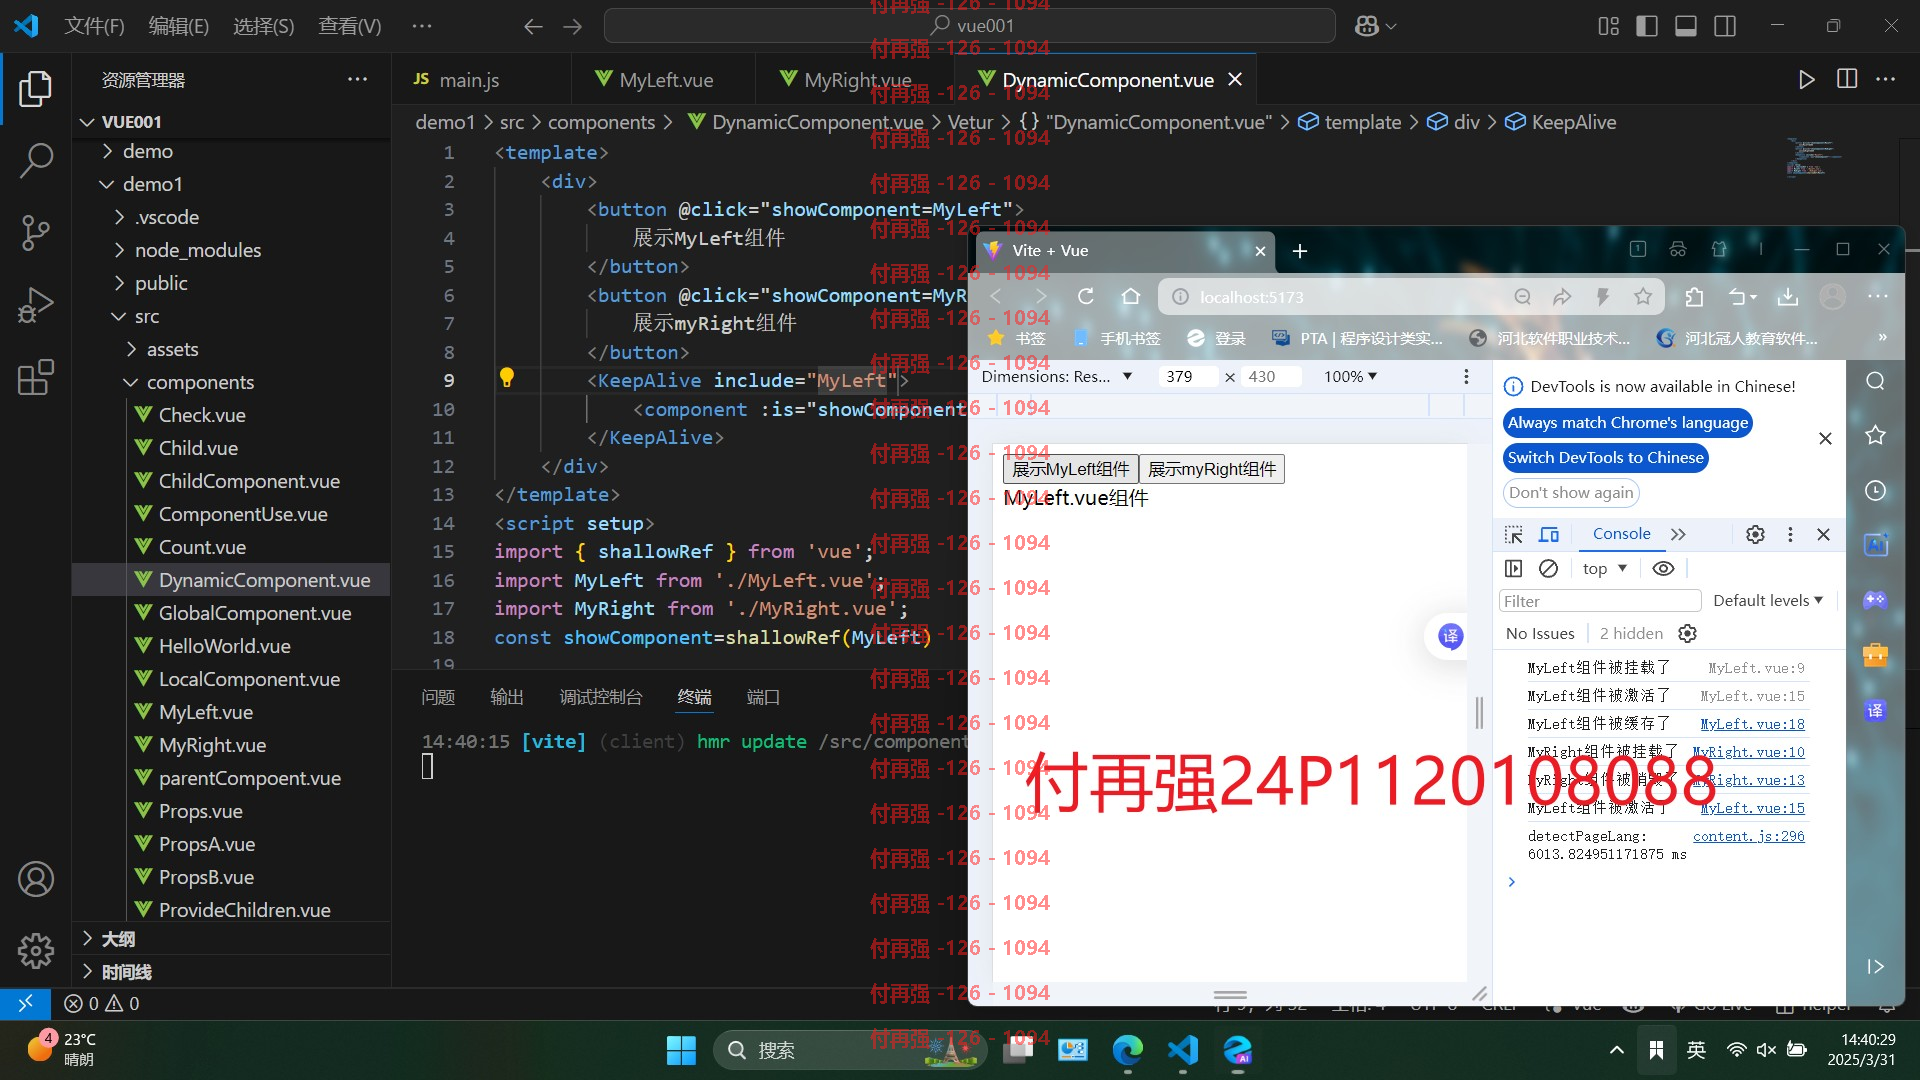Collapse the demo1 folder
The image size is (1920, 1080).
click(x=152, y=184)
